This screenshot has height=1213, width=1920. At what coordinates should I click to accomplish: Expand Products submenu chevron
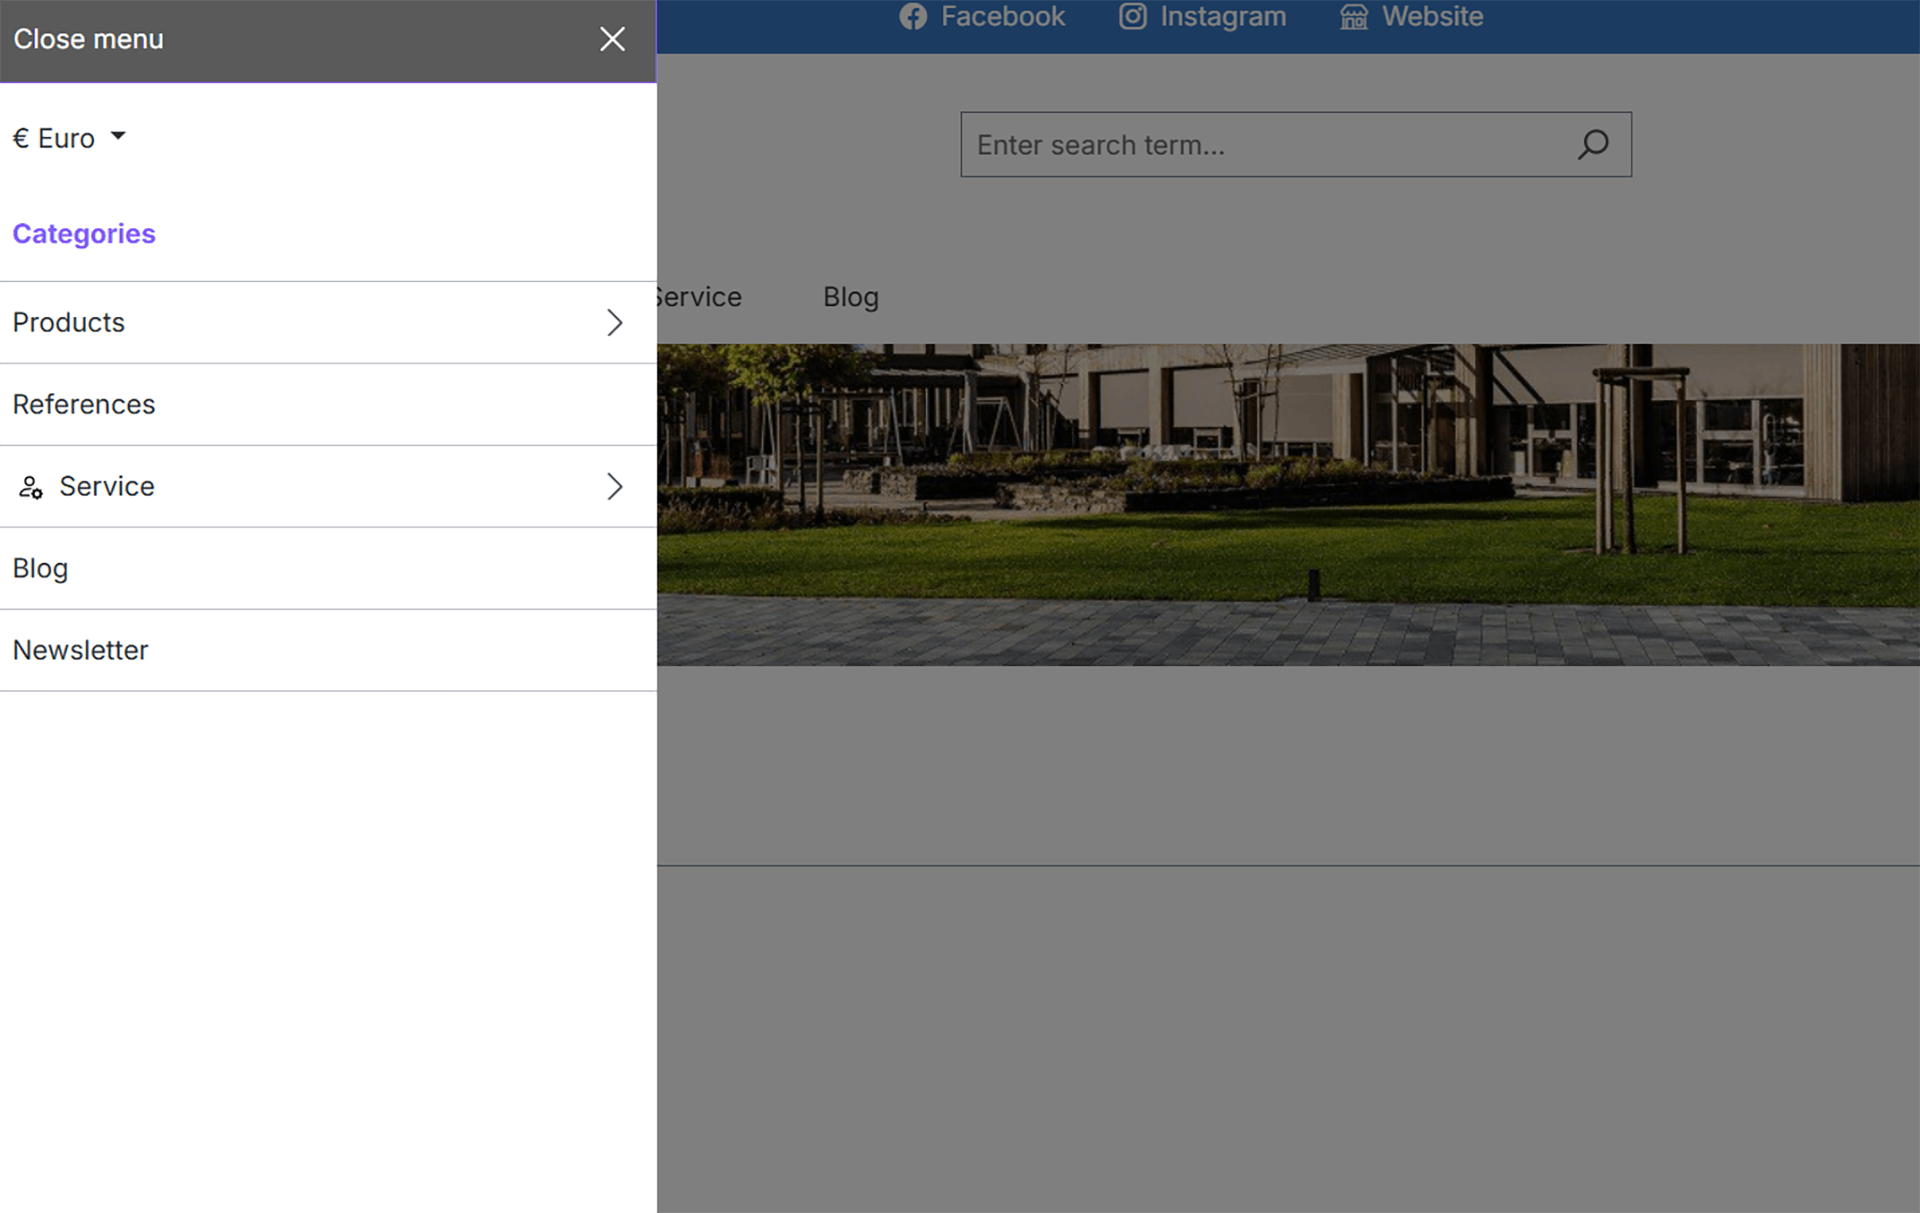(x=615, y=322)
